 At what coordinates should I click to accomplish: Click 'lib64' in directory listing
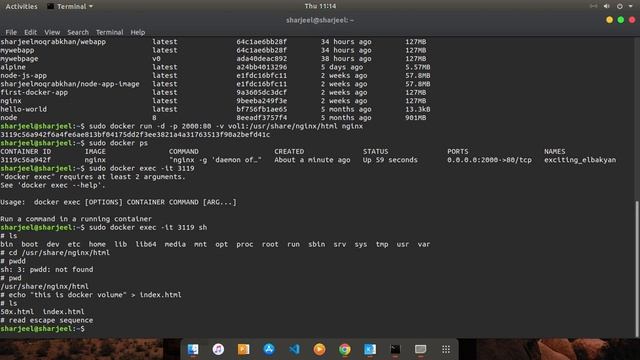tap(146, 244)
